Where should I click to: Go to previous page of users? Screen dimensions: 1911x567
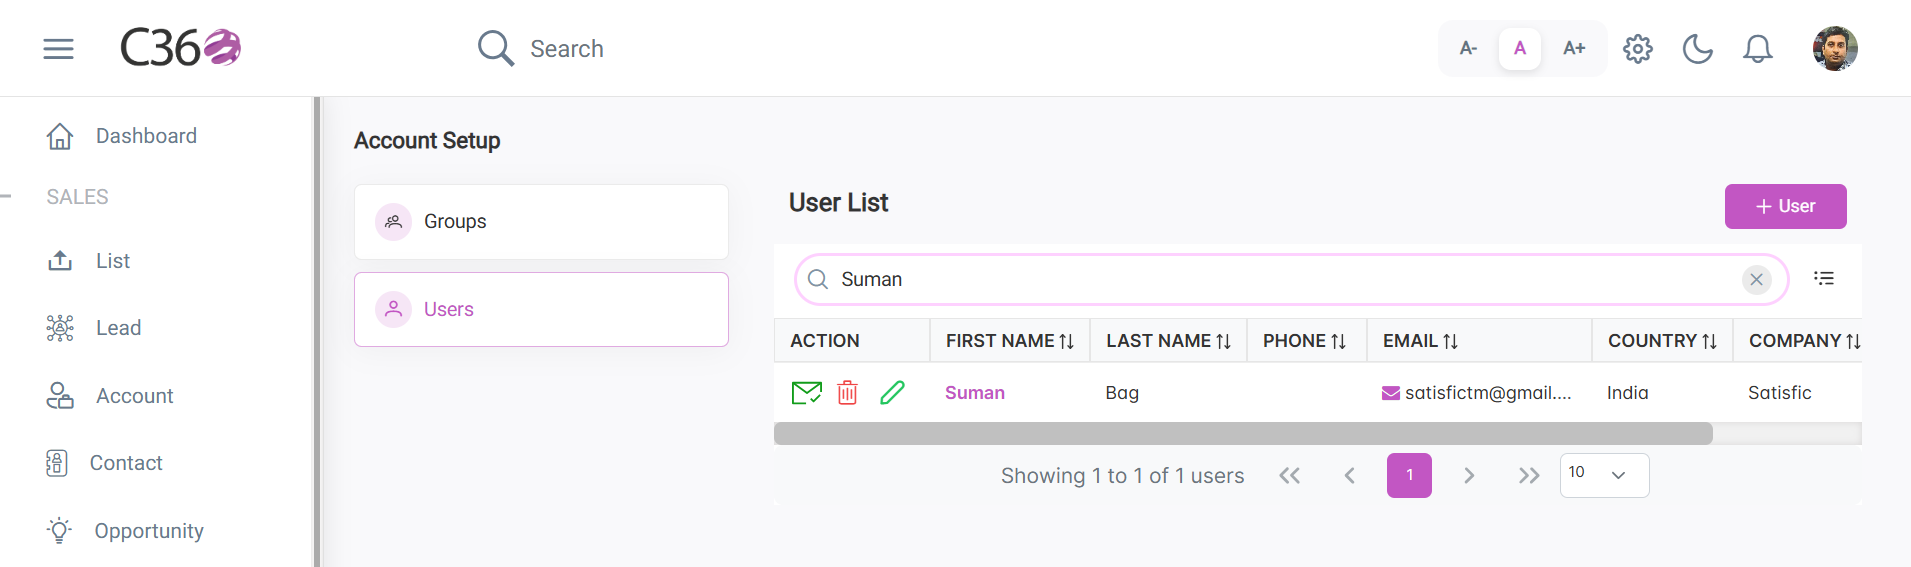(x=1350, y=476)
